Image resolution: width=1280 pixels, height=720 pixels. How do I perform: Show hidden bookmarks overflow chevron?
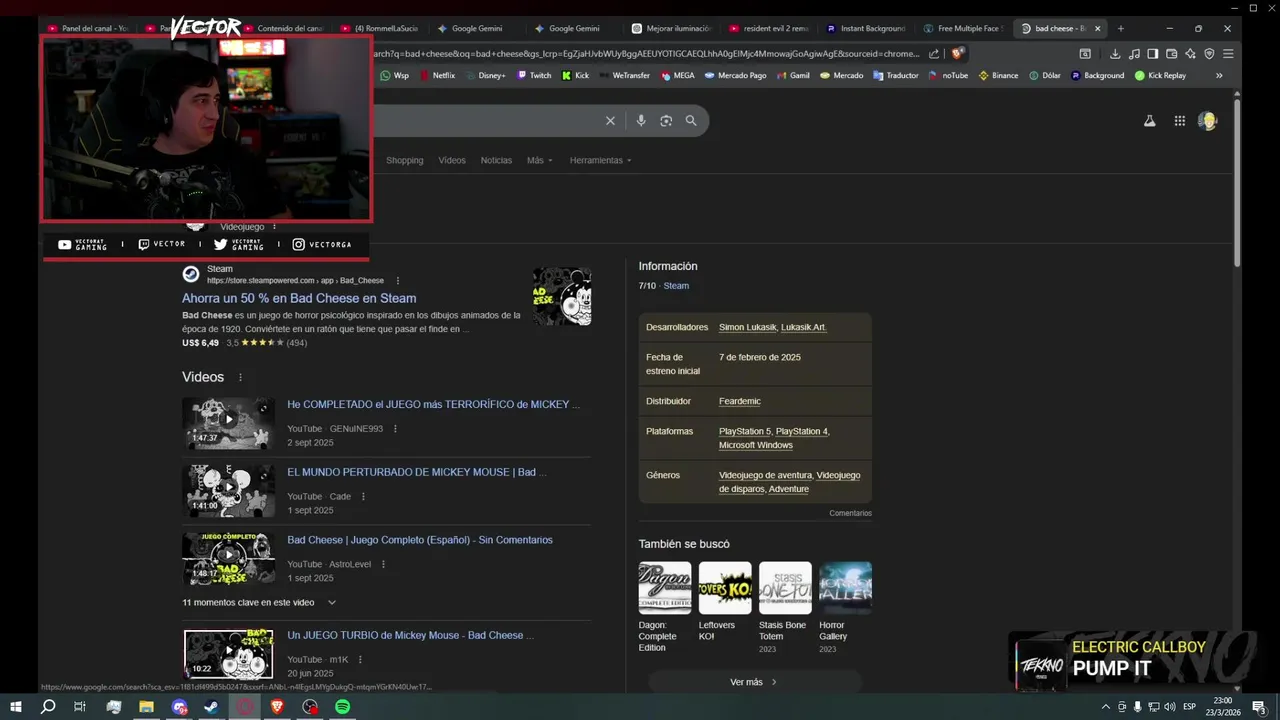1219,75
